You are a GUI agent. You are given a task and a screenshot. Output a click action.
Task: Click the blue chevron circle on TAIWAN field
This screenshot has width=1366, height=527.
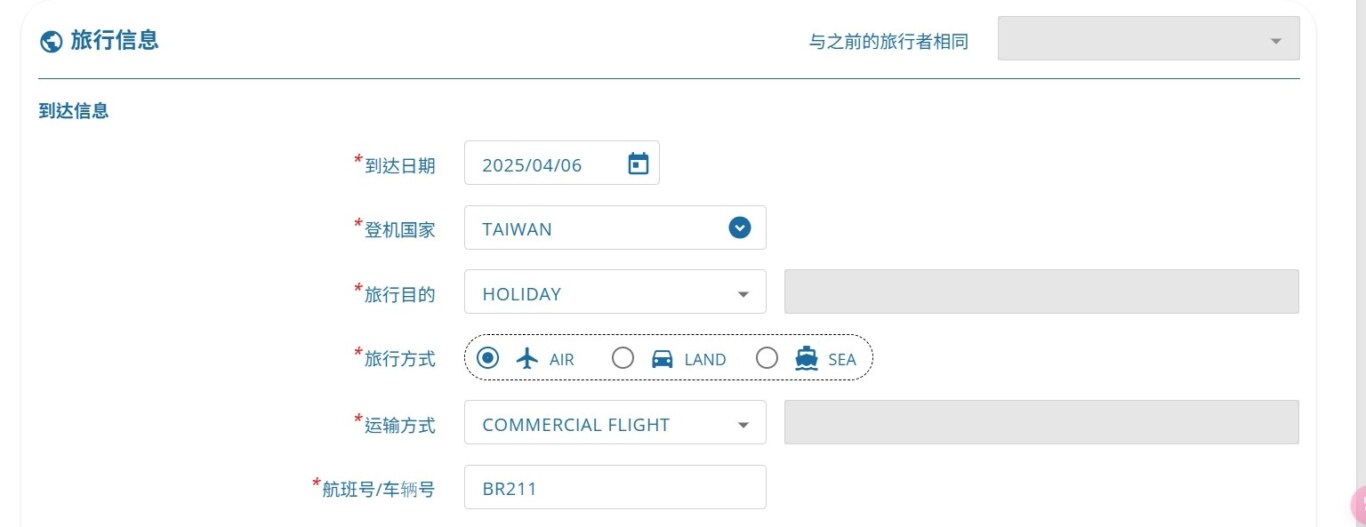point(739,228)
